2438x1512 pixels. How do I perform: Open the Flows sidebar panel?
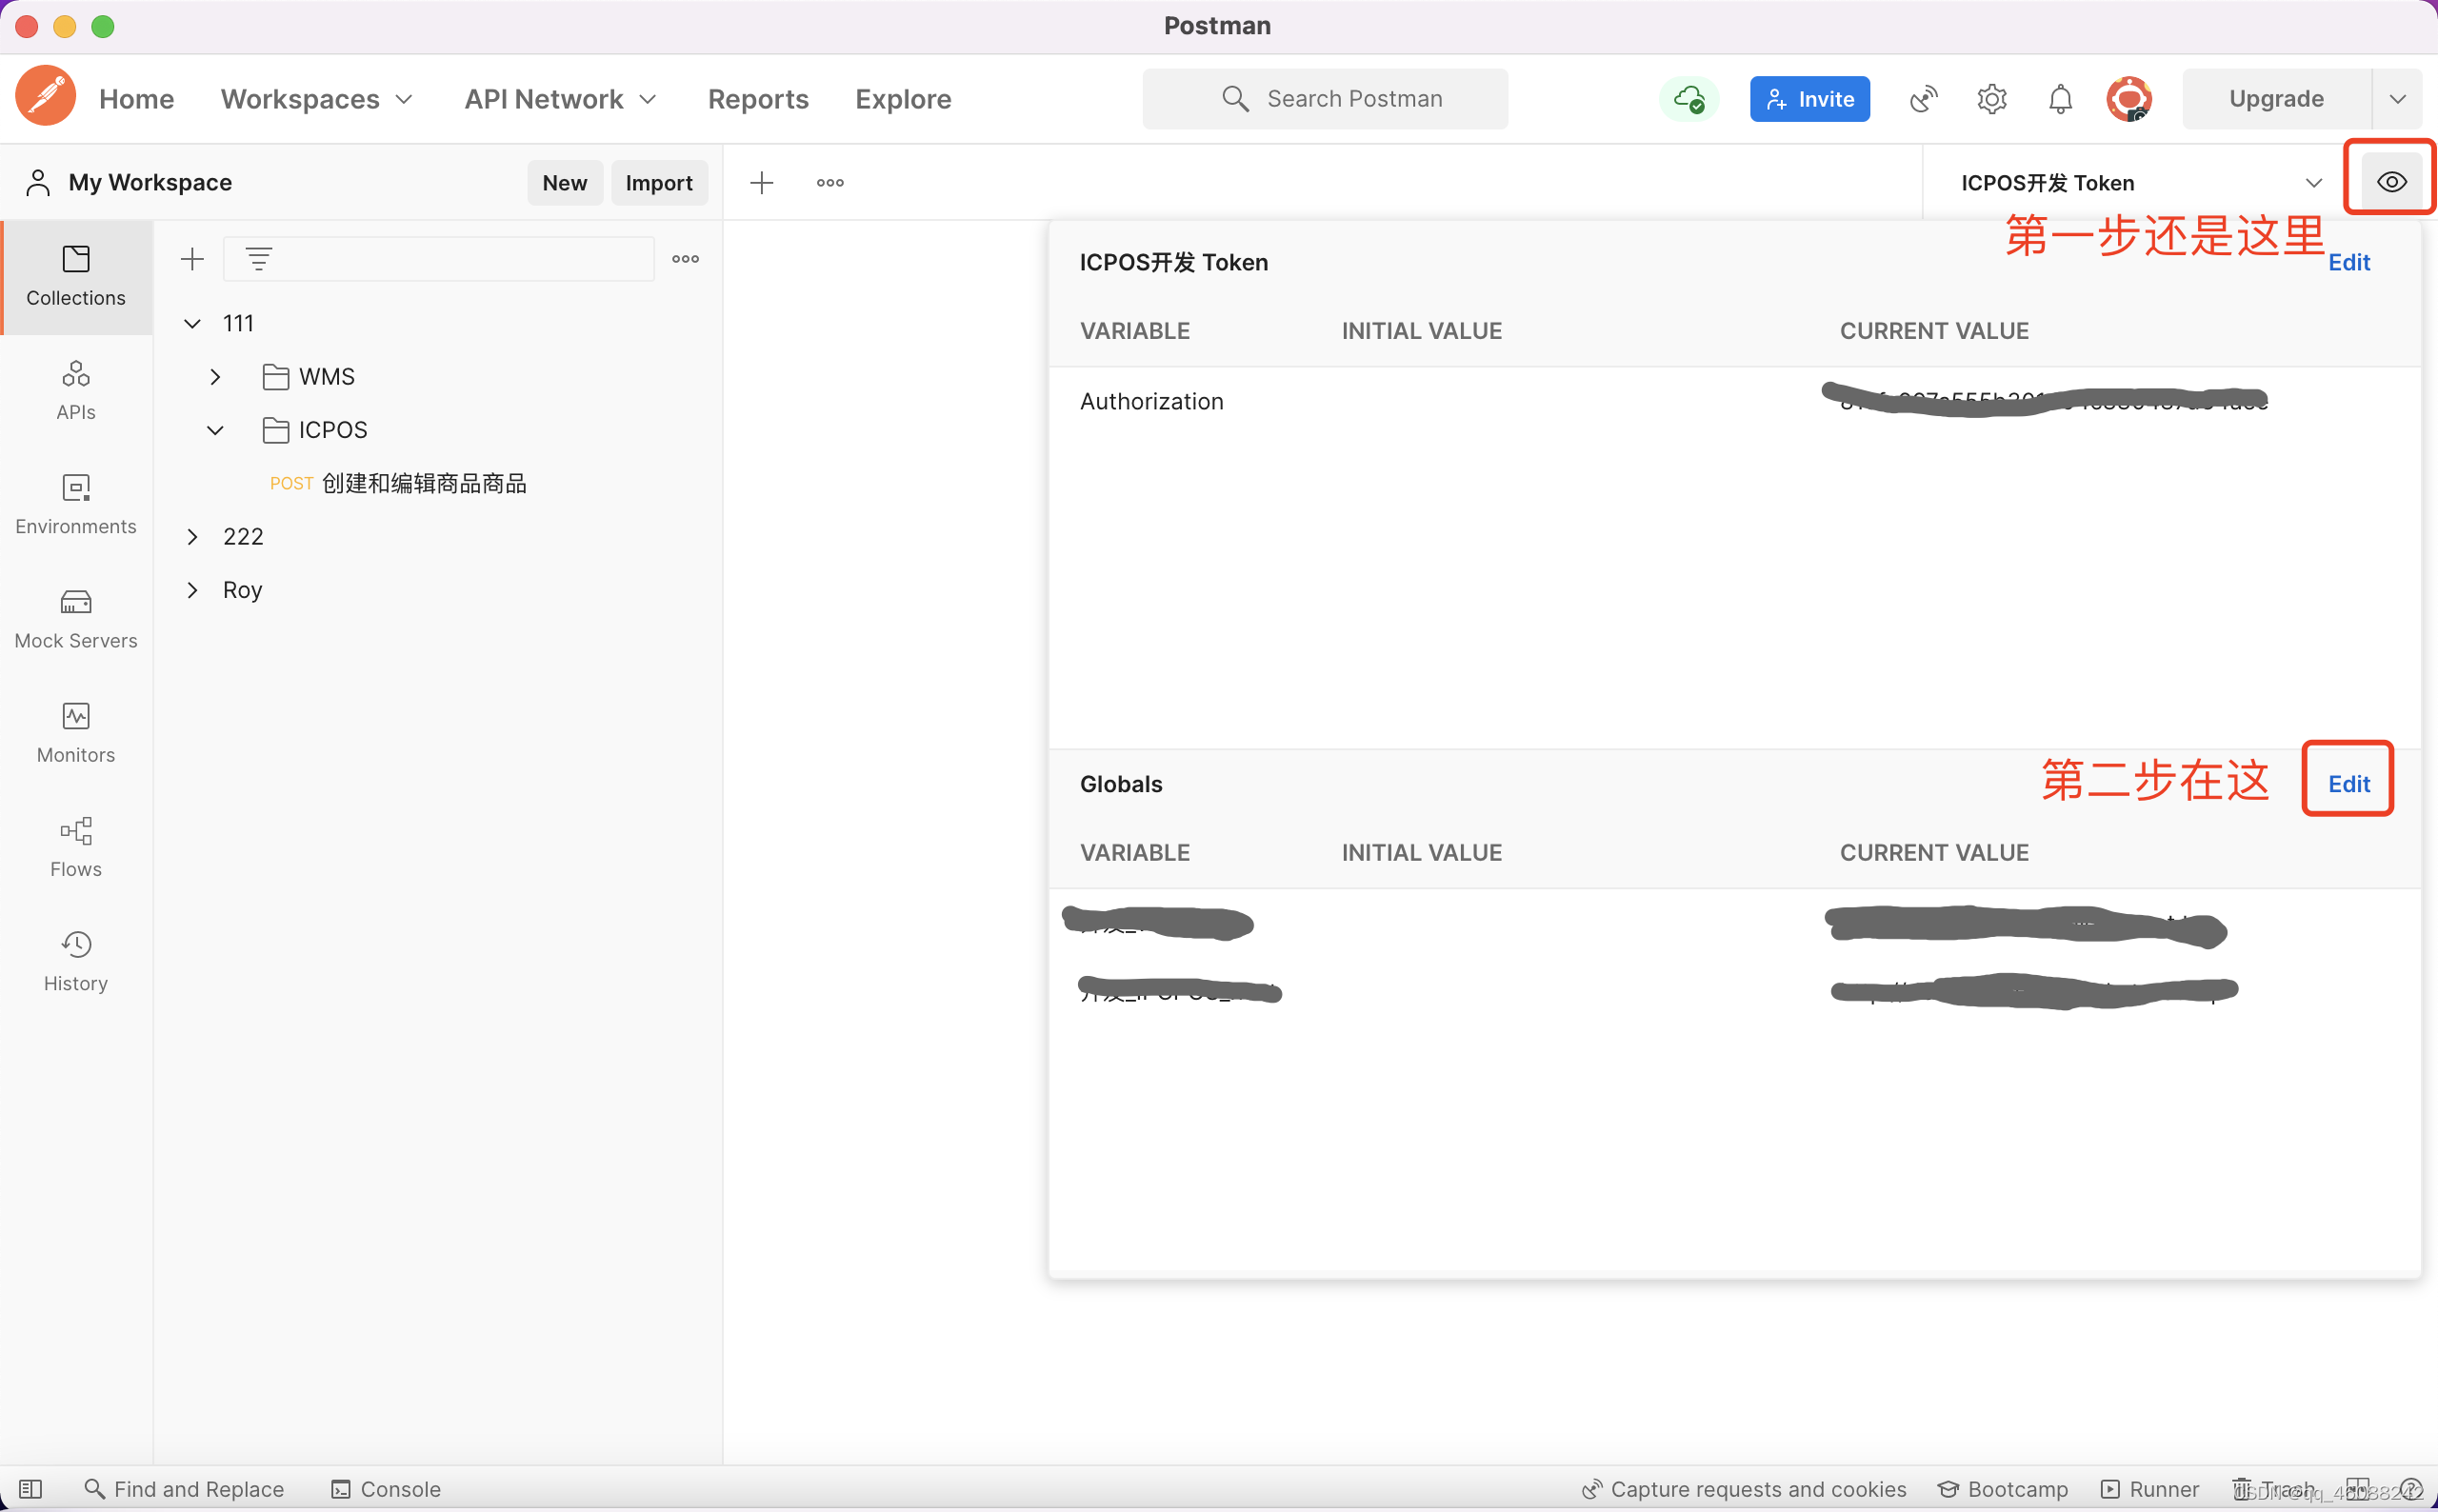click(x=76, y=847)
